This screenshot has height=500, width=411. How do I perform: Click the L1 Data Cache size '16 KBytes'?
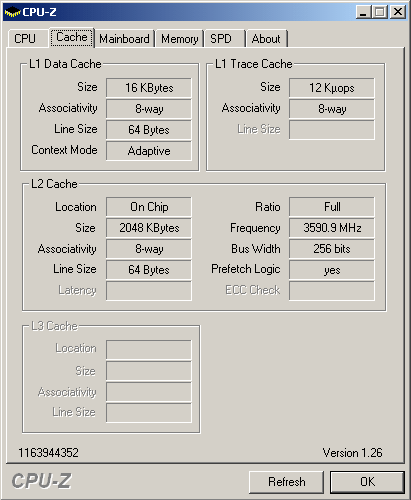[x=149, y=88]
